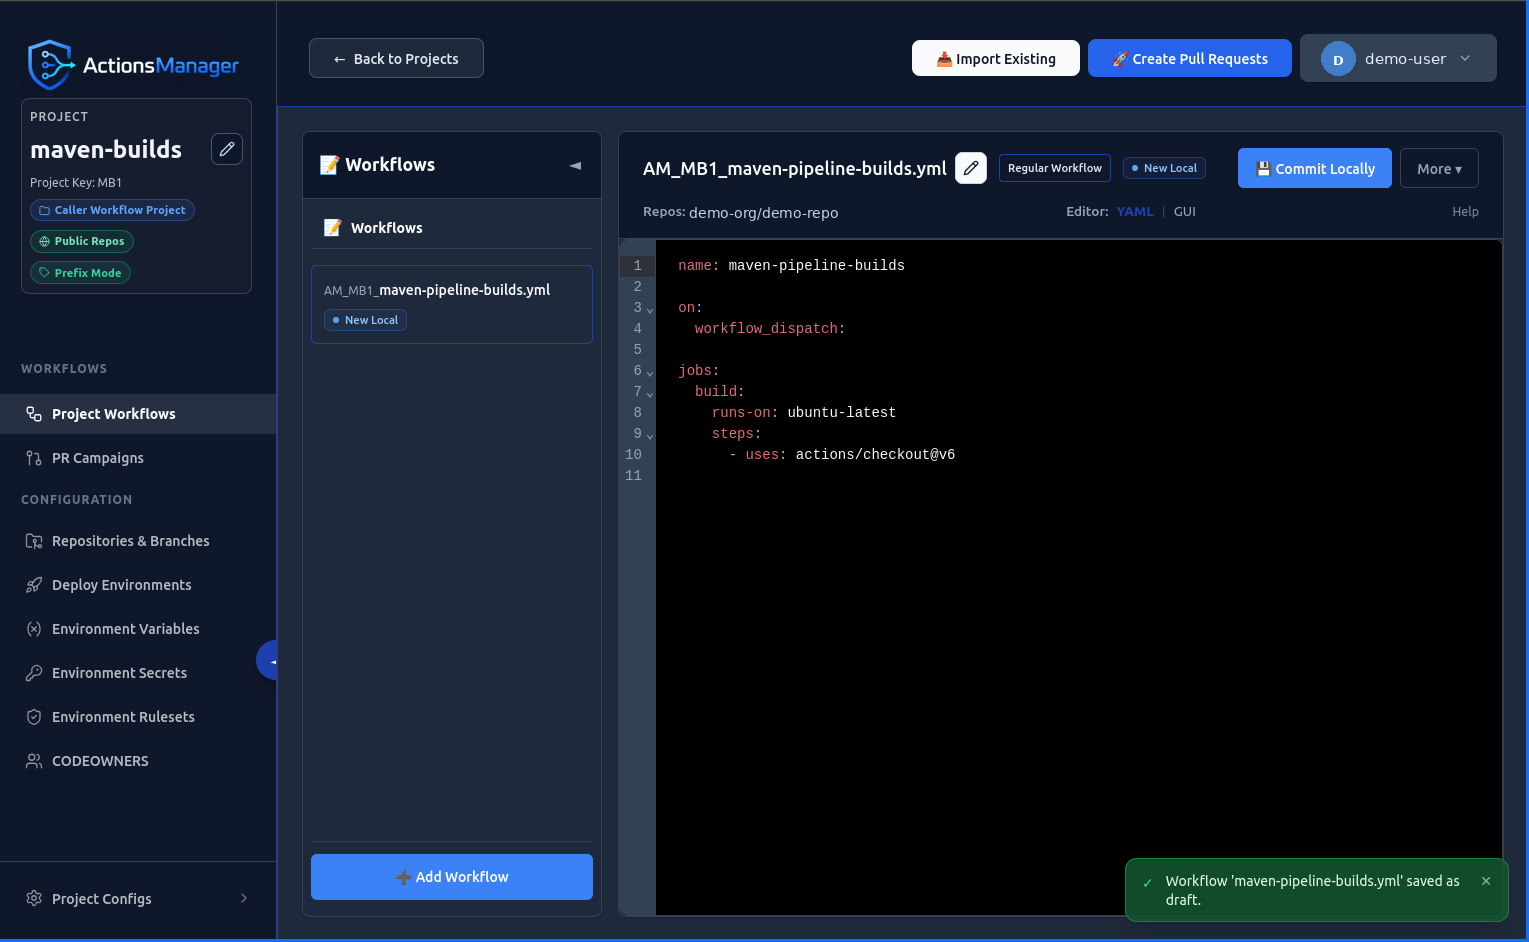Open Environment Rulesets page
Viewport: 1529px width, 942px height.
point(138,717)
